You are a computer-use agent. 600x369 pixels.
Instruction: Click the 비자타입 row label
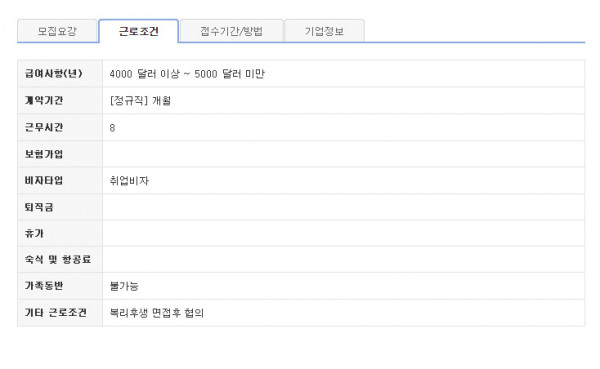pyautogui.click(x=44, y=180)
